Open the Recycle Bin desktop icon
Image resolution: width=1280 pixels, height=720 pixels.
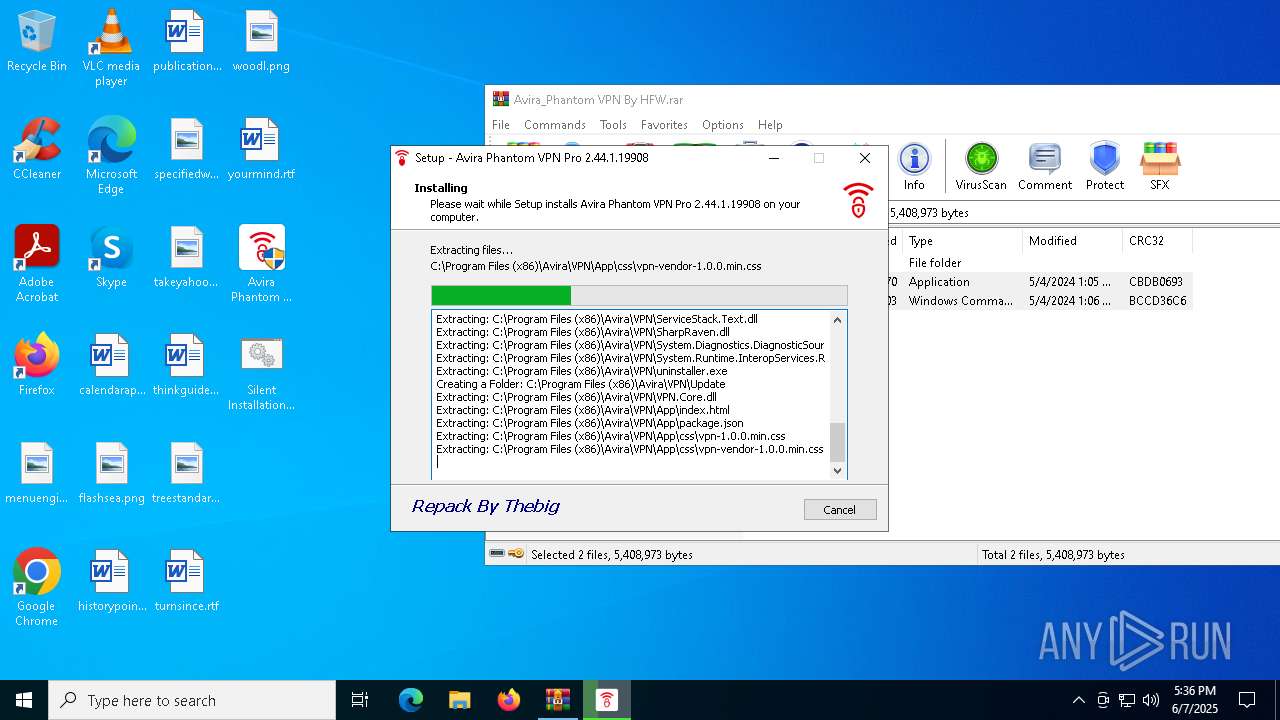[x=37, y=42]
